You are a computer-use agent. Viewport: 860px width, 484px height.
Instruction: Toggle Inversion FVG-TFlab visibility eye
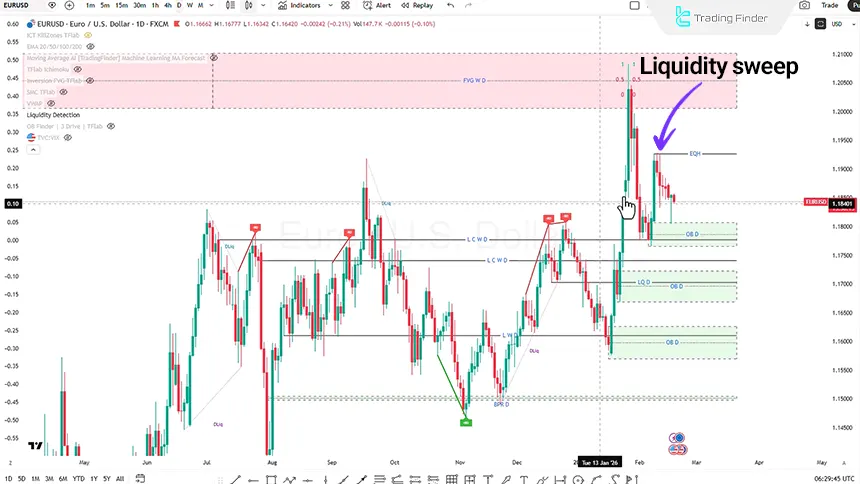pos(90,81)
